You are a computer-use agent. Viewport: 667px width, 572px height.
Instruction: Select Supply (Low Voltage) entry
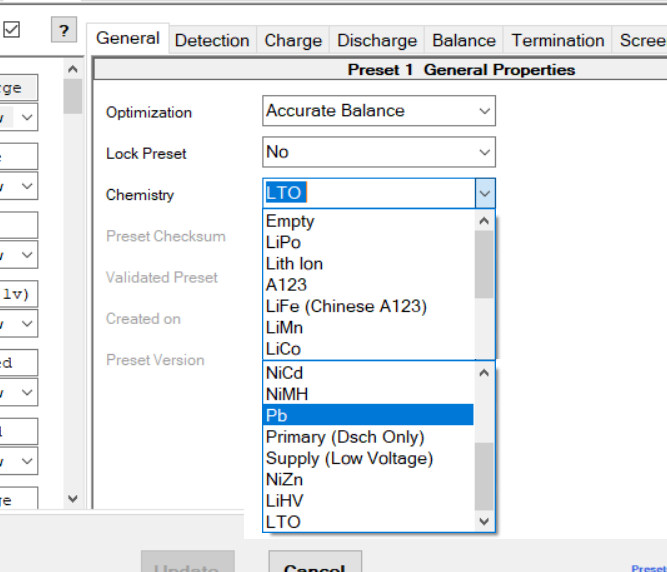point(349,458)
